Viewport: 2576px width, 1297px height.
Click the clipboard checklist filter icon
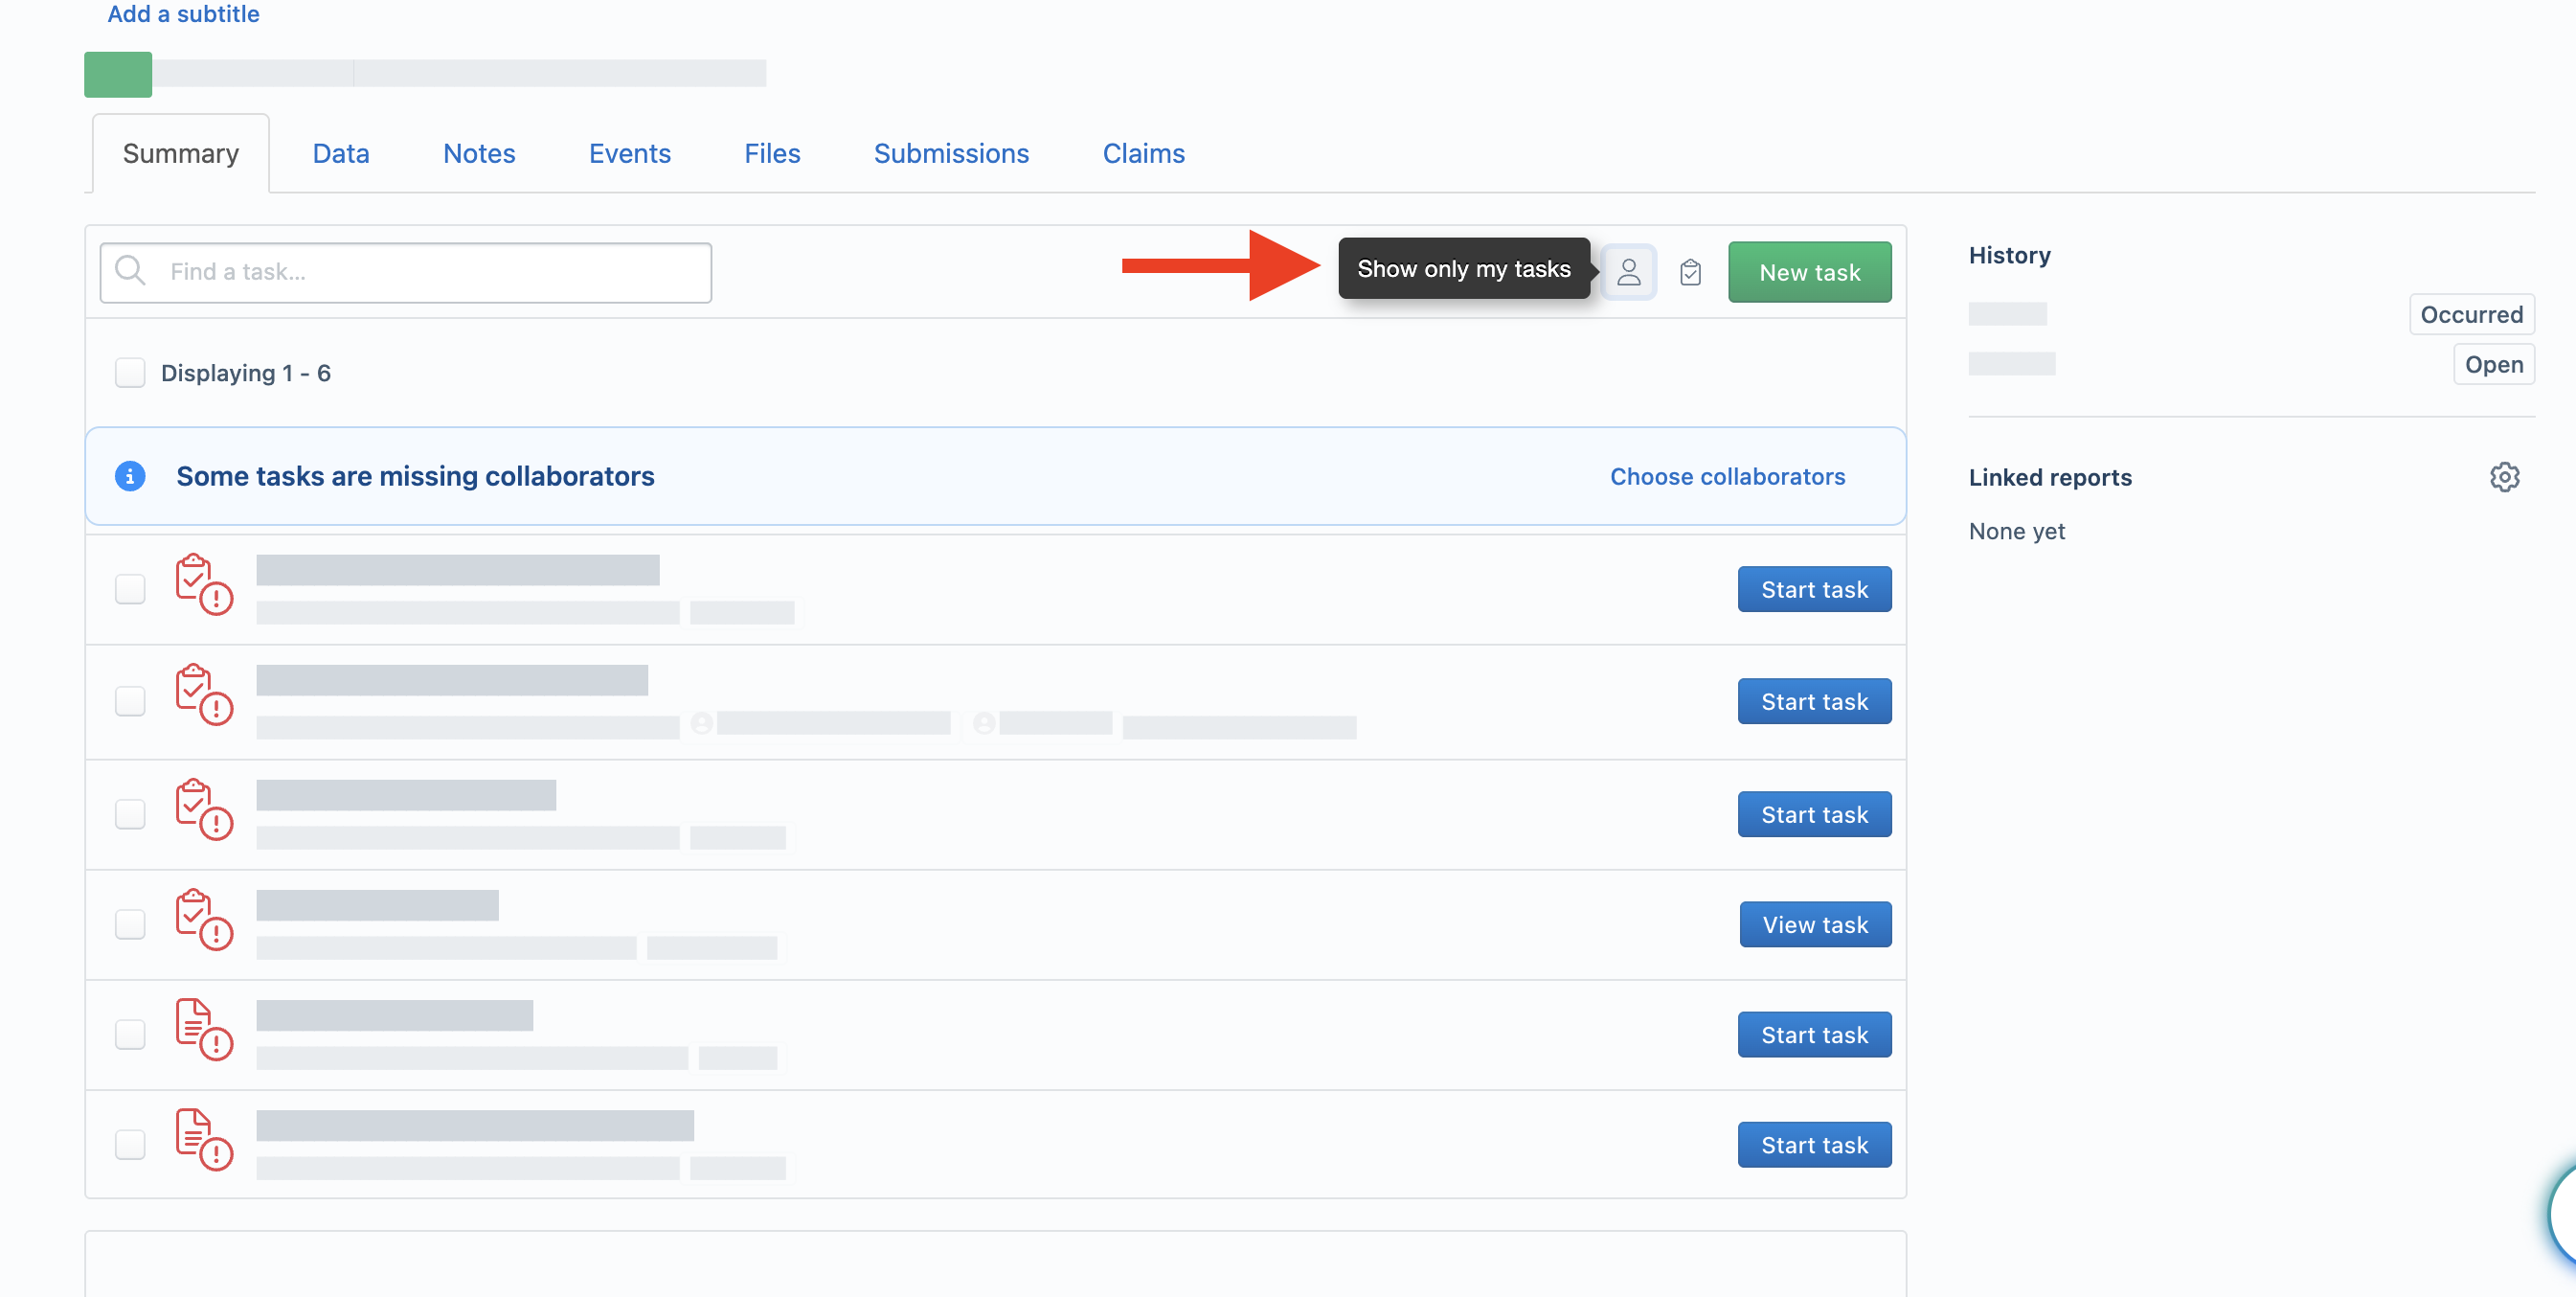(x=1690, y=272)
